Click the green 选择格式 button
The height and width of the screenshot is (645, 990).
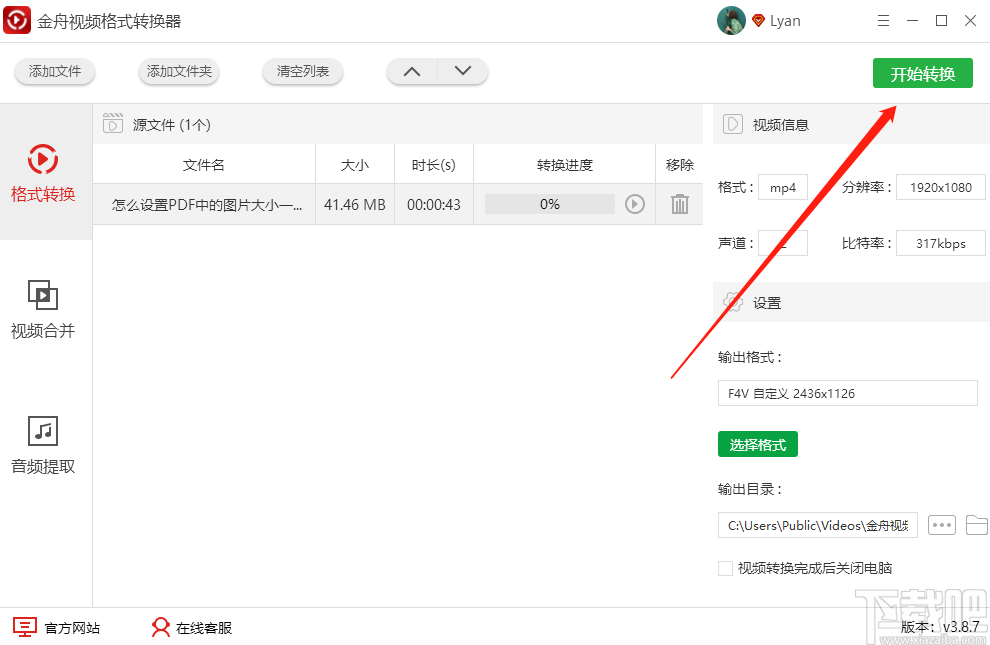(x=757, y=444)
